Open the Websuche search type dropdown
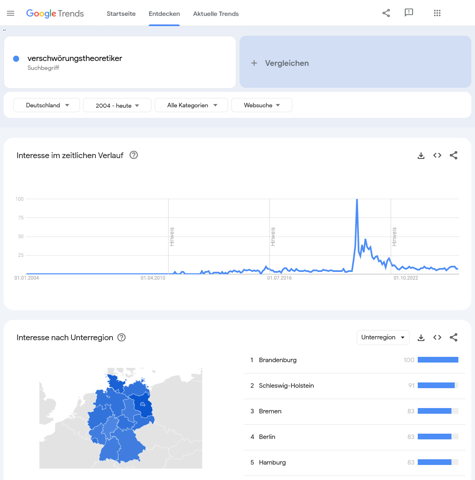The height and width of the screenshot is (480, 475). point(262,105)
